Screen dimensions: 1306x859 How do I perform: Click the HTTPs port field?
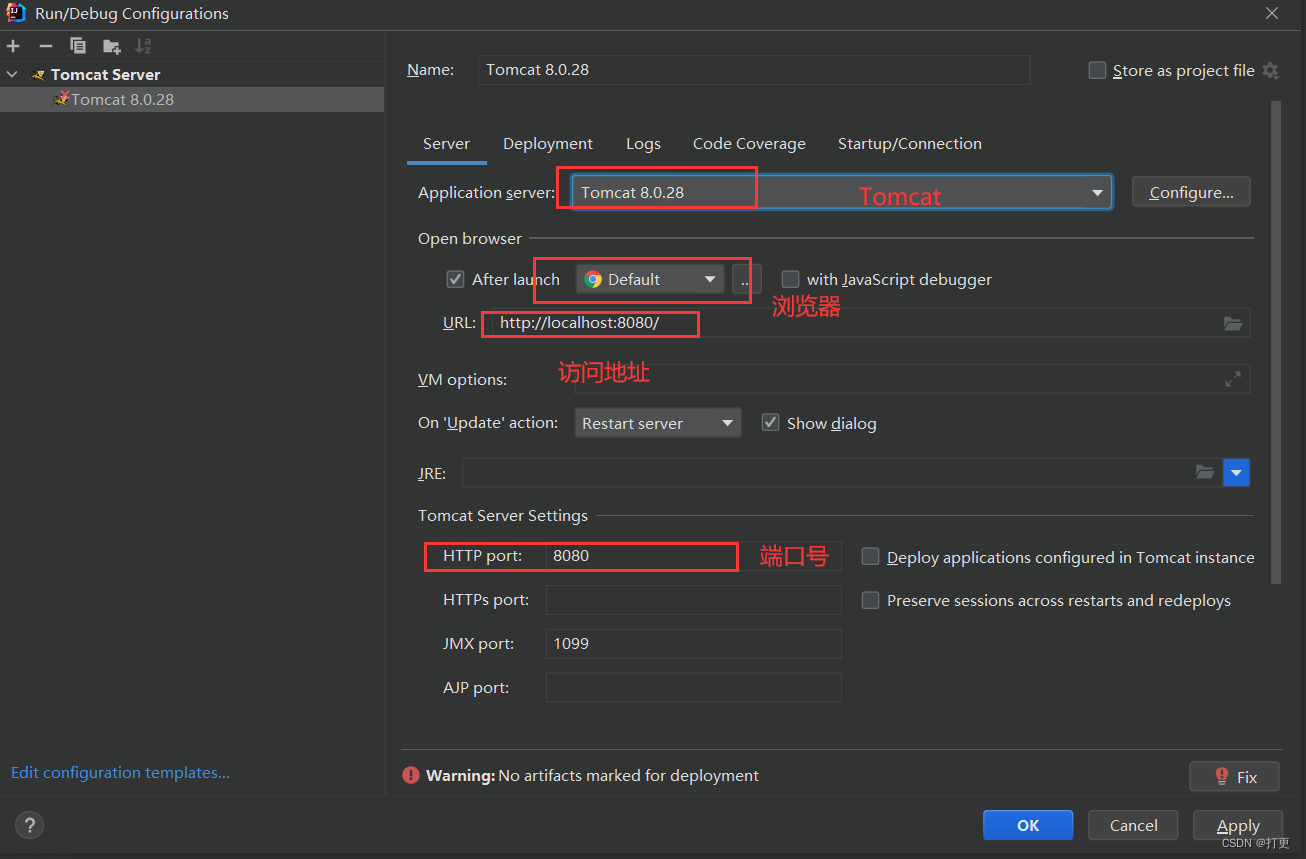pos(694,600)
